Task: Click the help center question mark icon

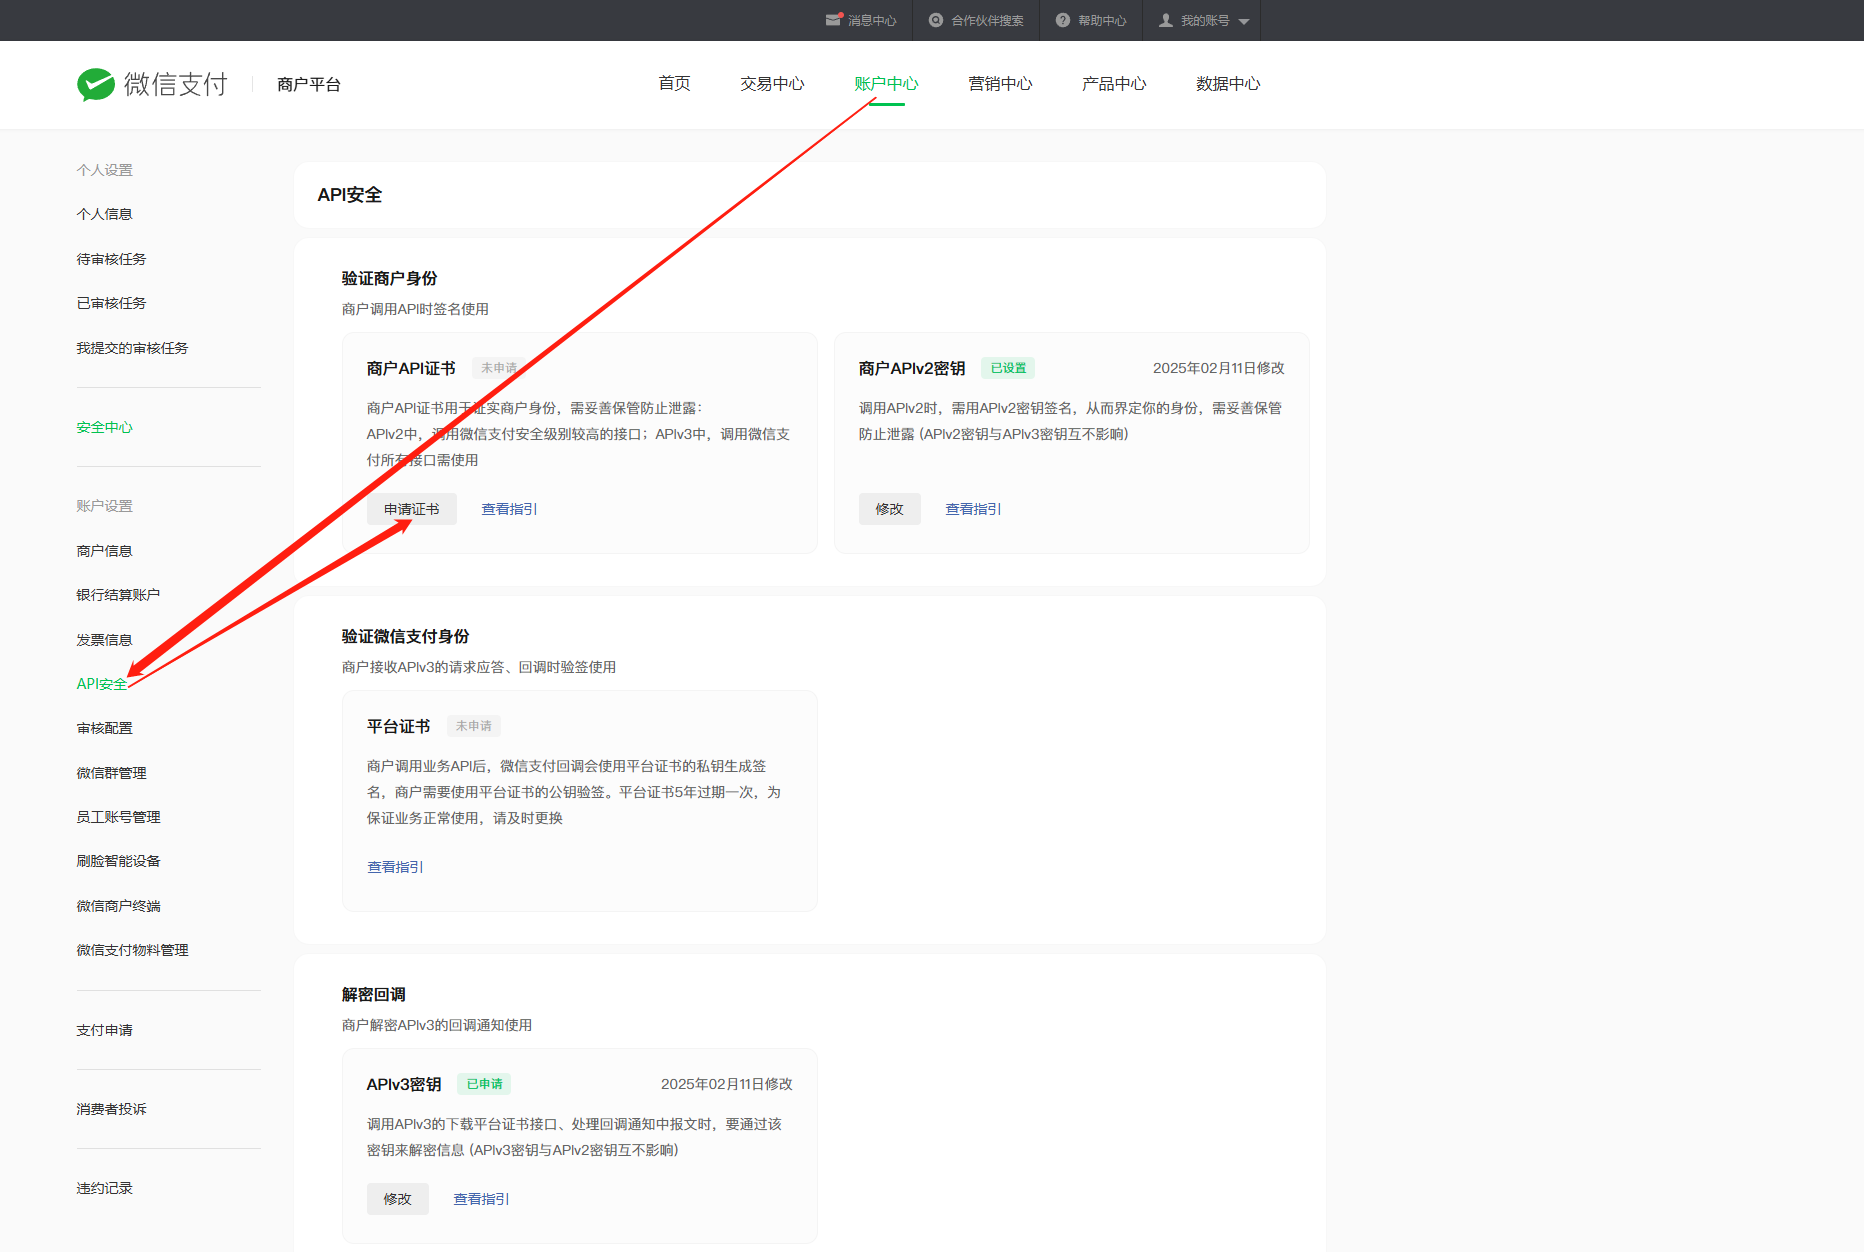Action: point(1063,20)
